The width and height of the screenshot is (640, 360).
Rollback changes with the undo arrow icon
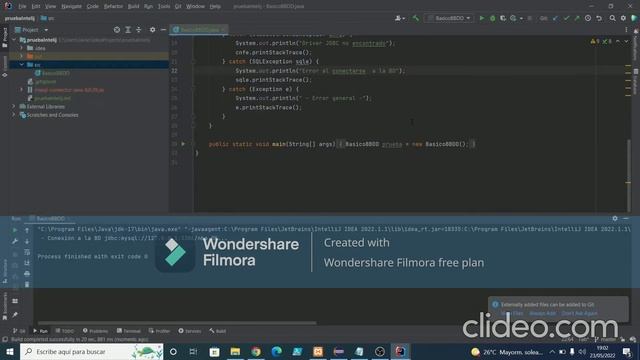click(x=599, y=18)
